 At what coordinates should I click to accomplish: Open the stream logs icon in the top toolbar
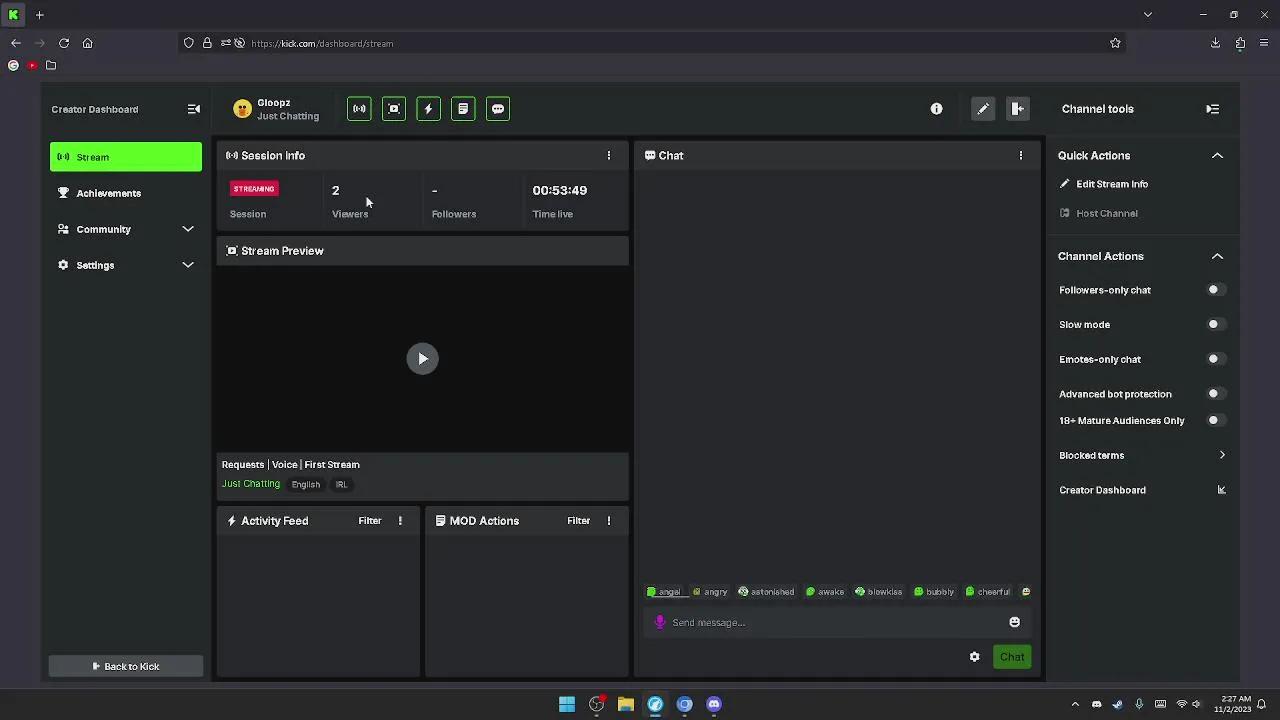pyautogui.click(x=463, y=109)
